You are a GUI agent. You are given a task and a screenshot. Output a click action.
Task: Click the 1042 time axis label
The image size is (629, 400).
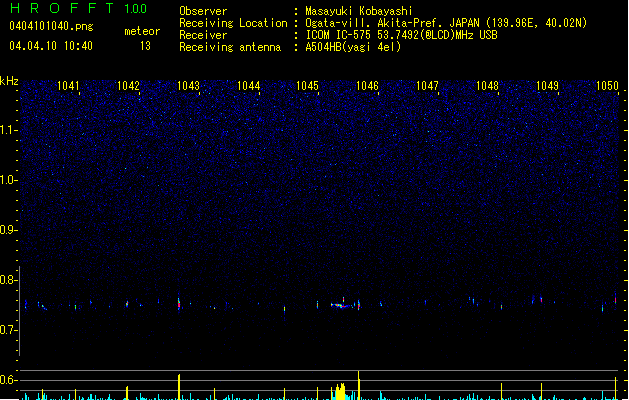tap(128, 86)
